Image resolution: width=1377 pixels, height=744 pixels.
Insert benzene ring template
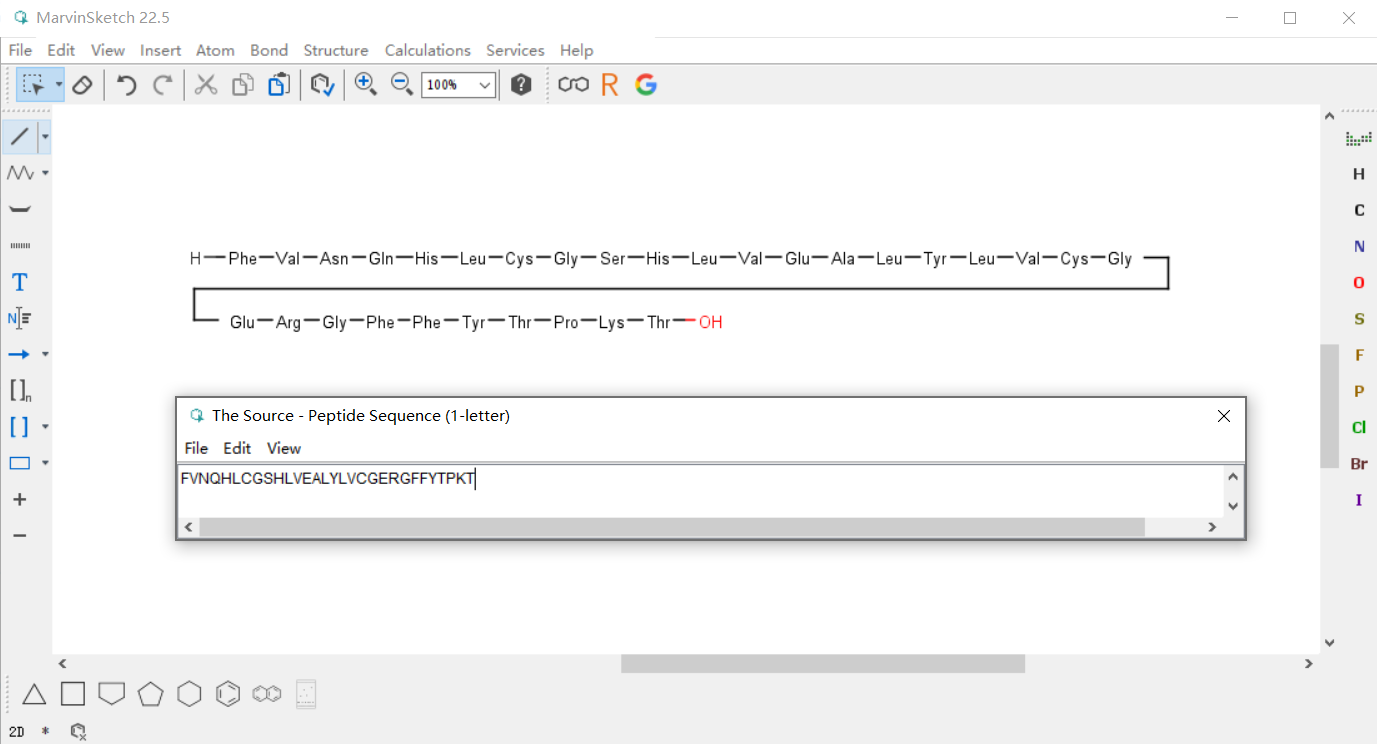pos(228,694)
